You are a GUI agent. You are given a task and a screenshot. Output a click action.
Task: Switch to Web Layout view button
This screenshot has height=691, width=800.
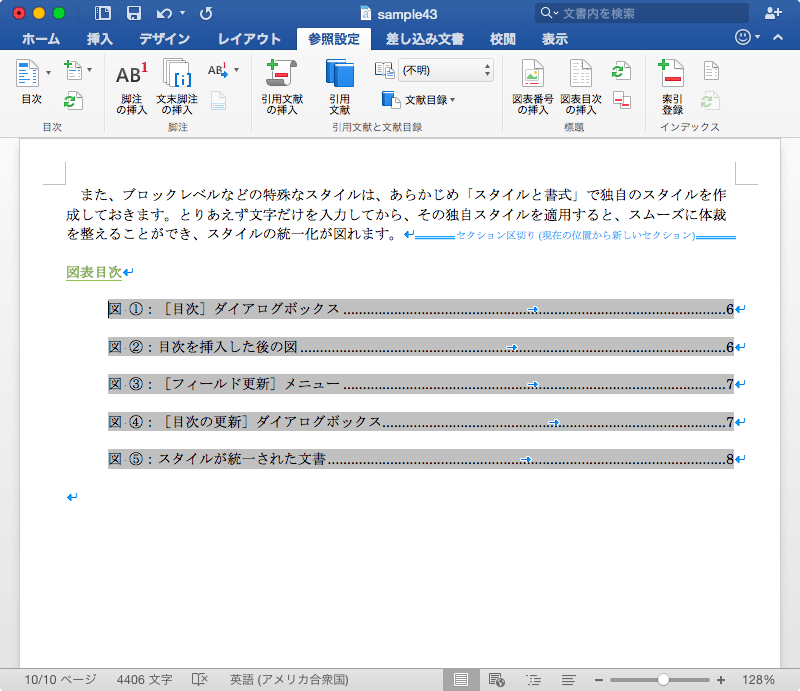(496, 679)
